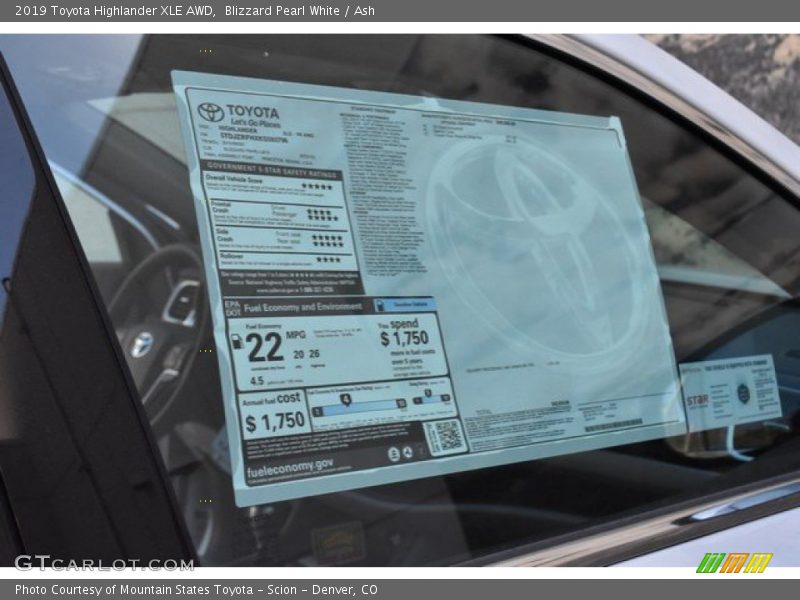Click the "Fuel Economy and Environment" heading
Viewport: 800px width, 600px height.
pos(303,307)
